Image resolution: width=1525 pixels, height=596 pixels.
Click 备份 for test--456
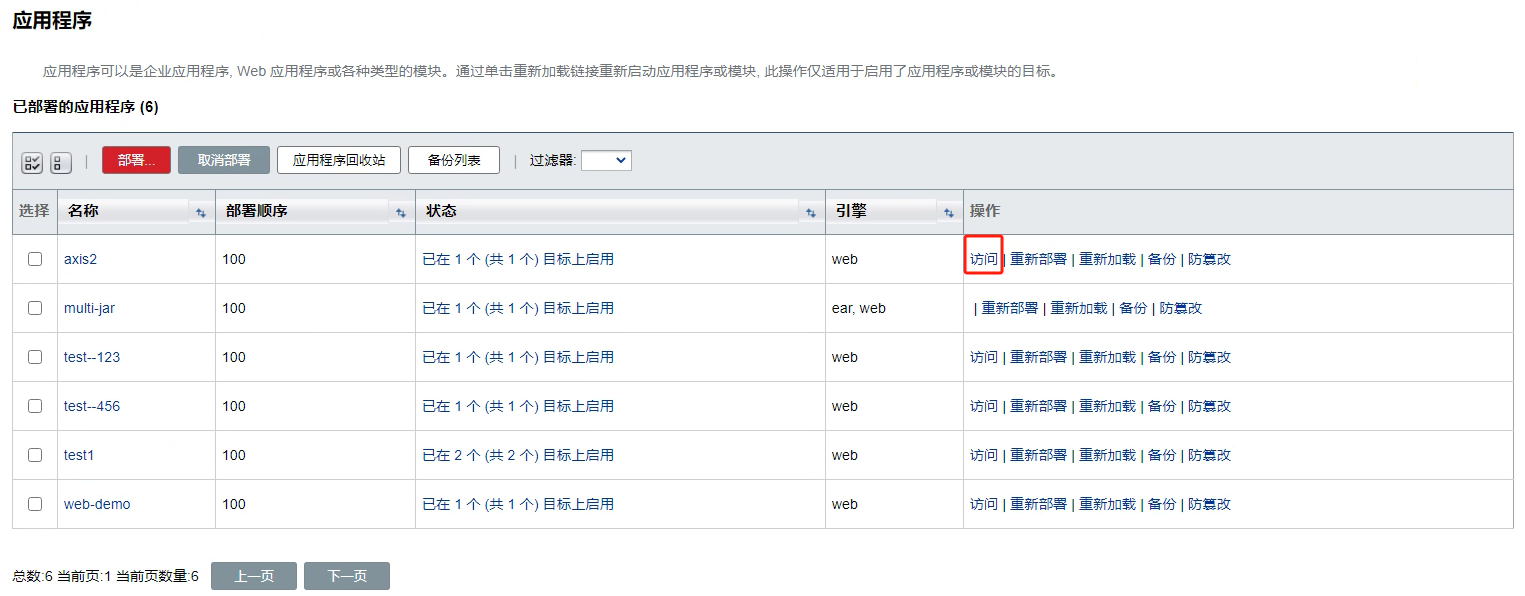point(1162,406)
